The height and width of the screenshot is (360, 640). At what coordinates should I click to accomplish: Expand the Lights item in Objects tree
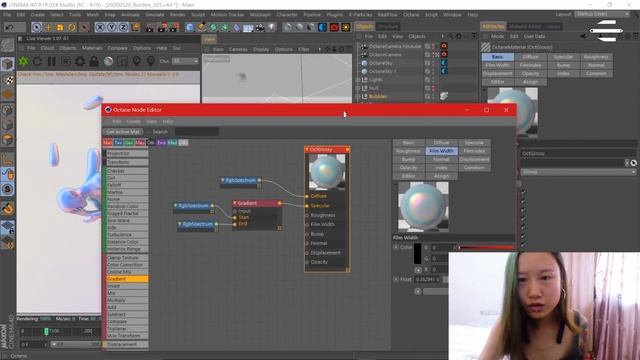358,80
